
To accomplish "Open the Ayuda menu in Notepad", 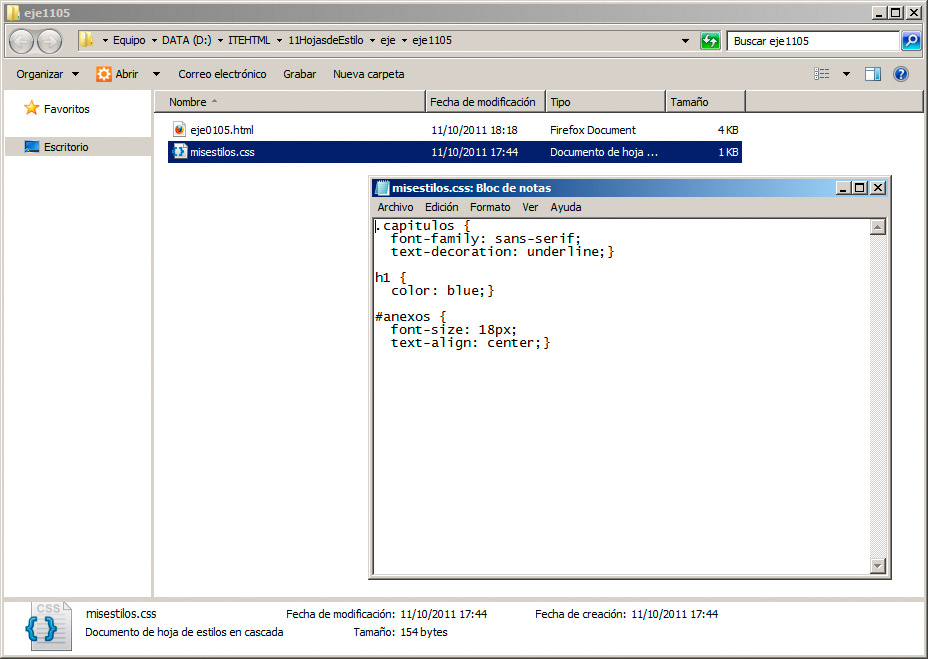I will pos(566,207).
